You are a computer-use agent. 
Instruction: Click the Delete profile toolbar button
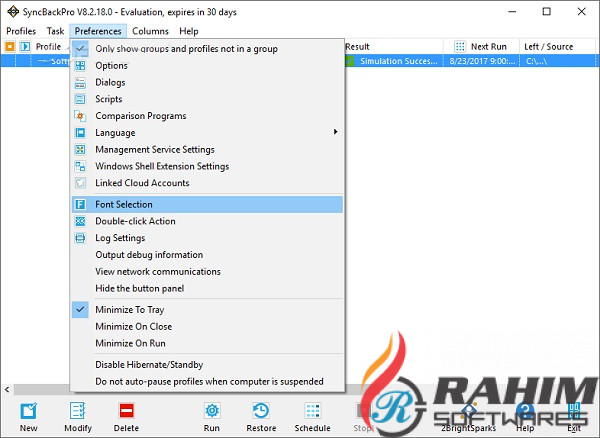click(126, 417)
